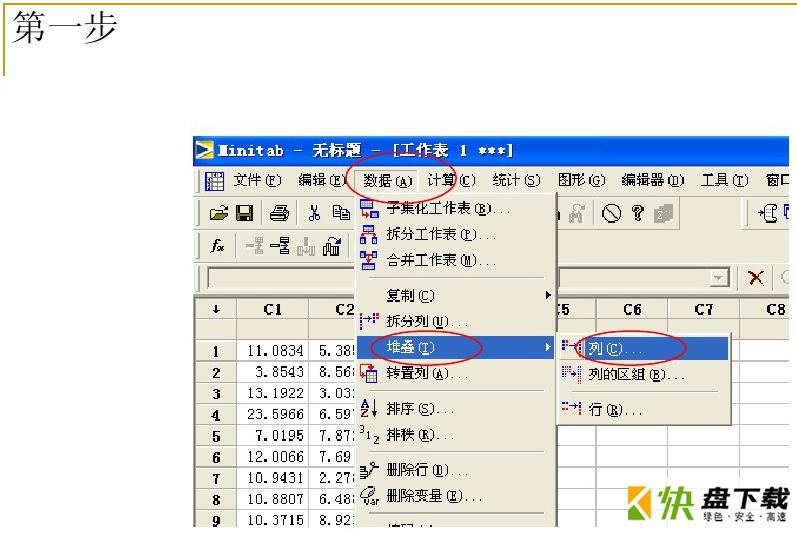Click the 拆分列 menu icon
The width and height of the screenshot is (797, 534).
[369, 321]
